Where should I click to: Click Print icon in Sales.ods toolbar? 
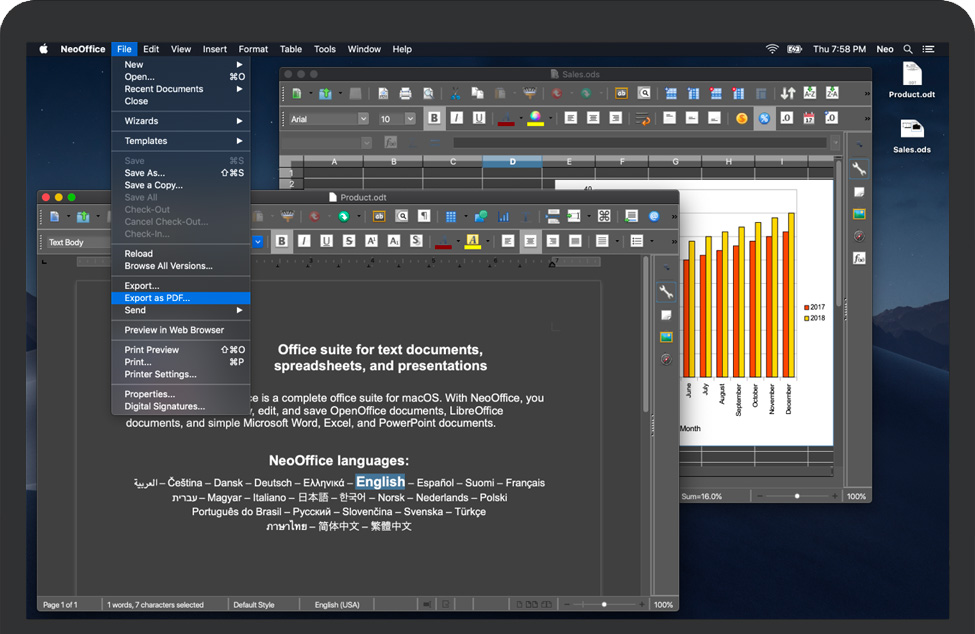(x=405, y=93)
